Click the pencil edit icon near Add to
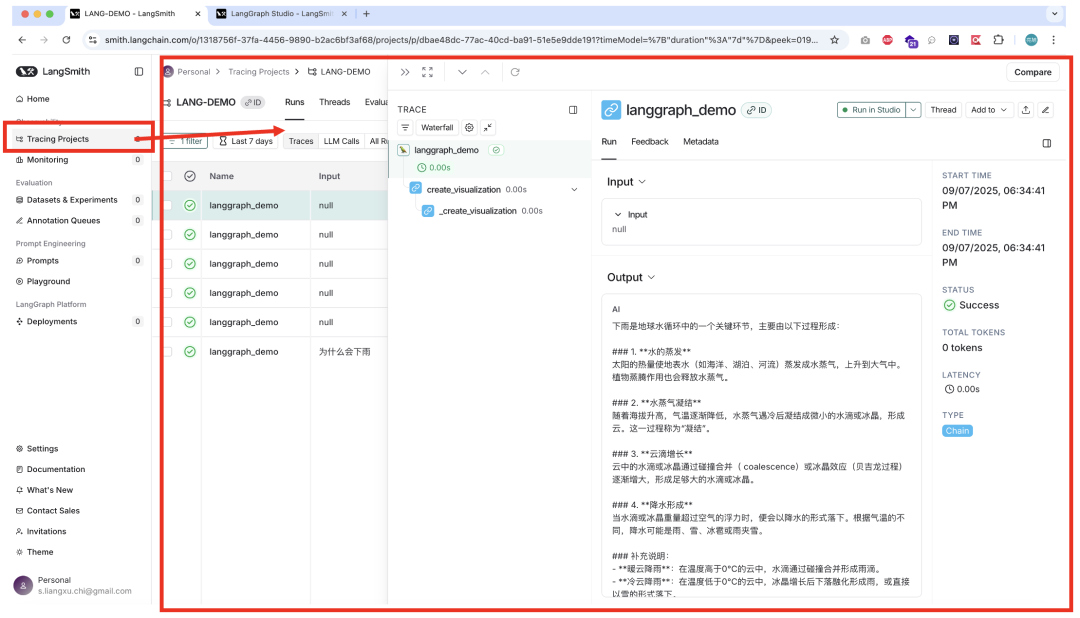1080x618 pixels. (x=1046, y=110)
